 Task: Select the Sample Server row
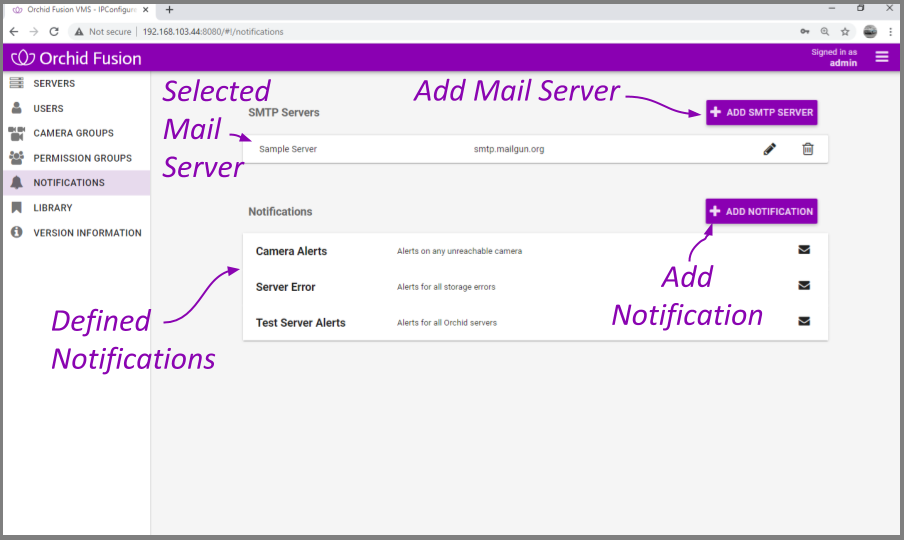535,149
